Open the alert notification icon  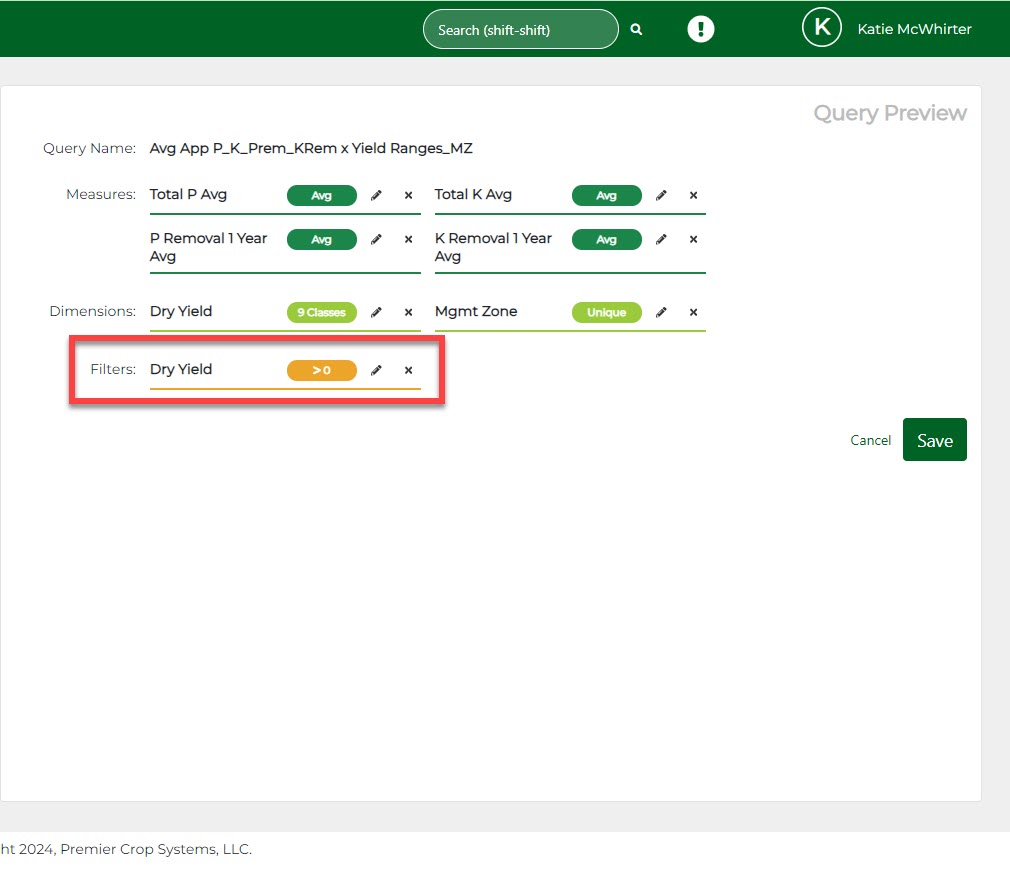point(701,29)
